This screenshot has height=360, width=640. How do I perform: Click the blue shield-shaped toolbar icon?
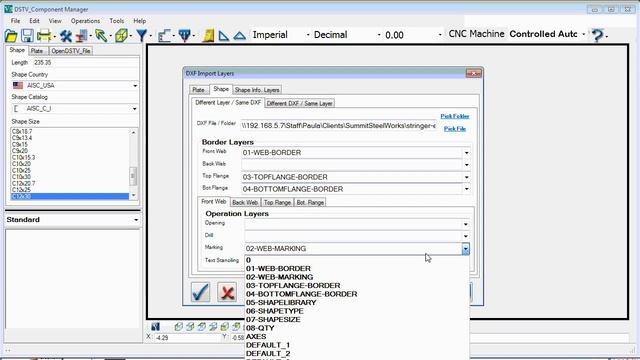coord(184,36)
